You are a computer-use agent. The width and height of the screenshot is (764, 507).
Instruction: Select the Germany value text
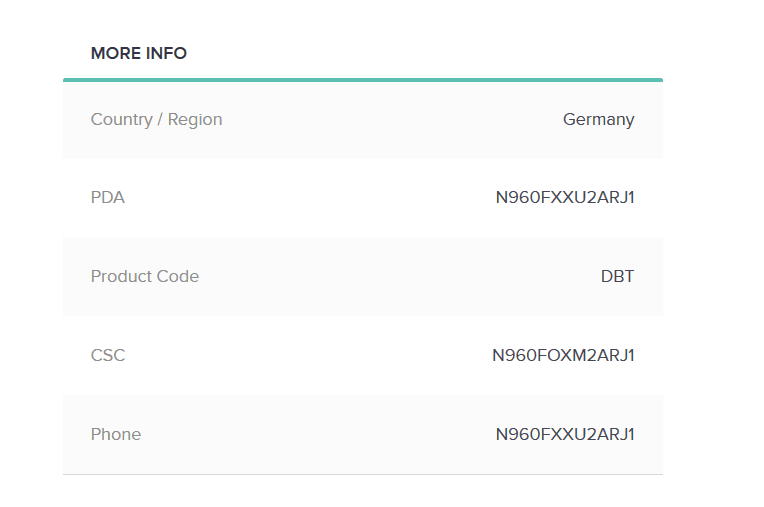coord(599,120)
